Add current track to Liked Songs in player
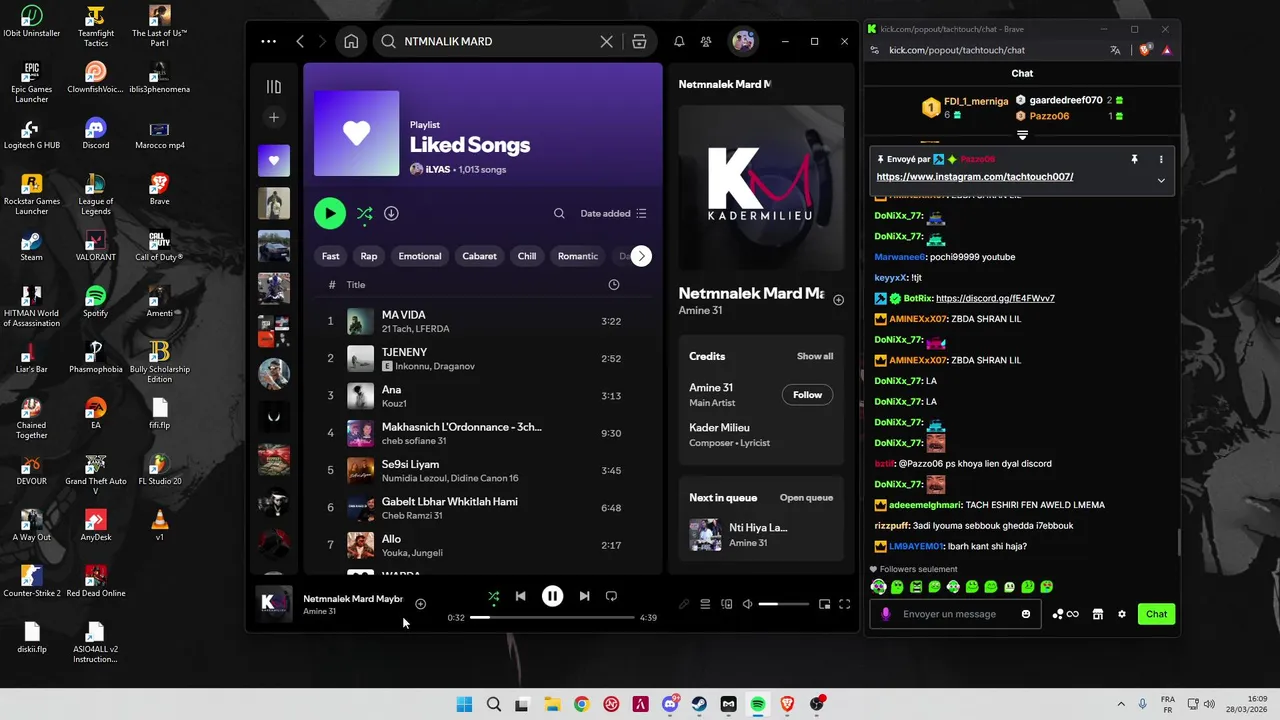This screenshot has height=720, width=1280. click(420, 604)
